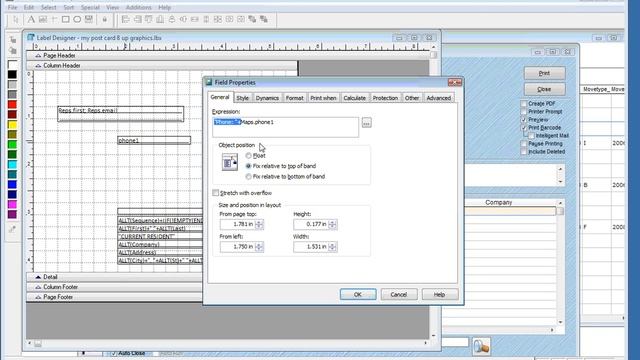Screen dimensions: 640x360
Task: Click the lookup icon beside bottom text field
Action: tap(481, 347)
